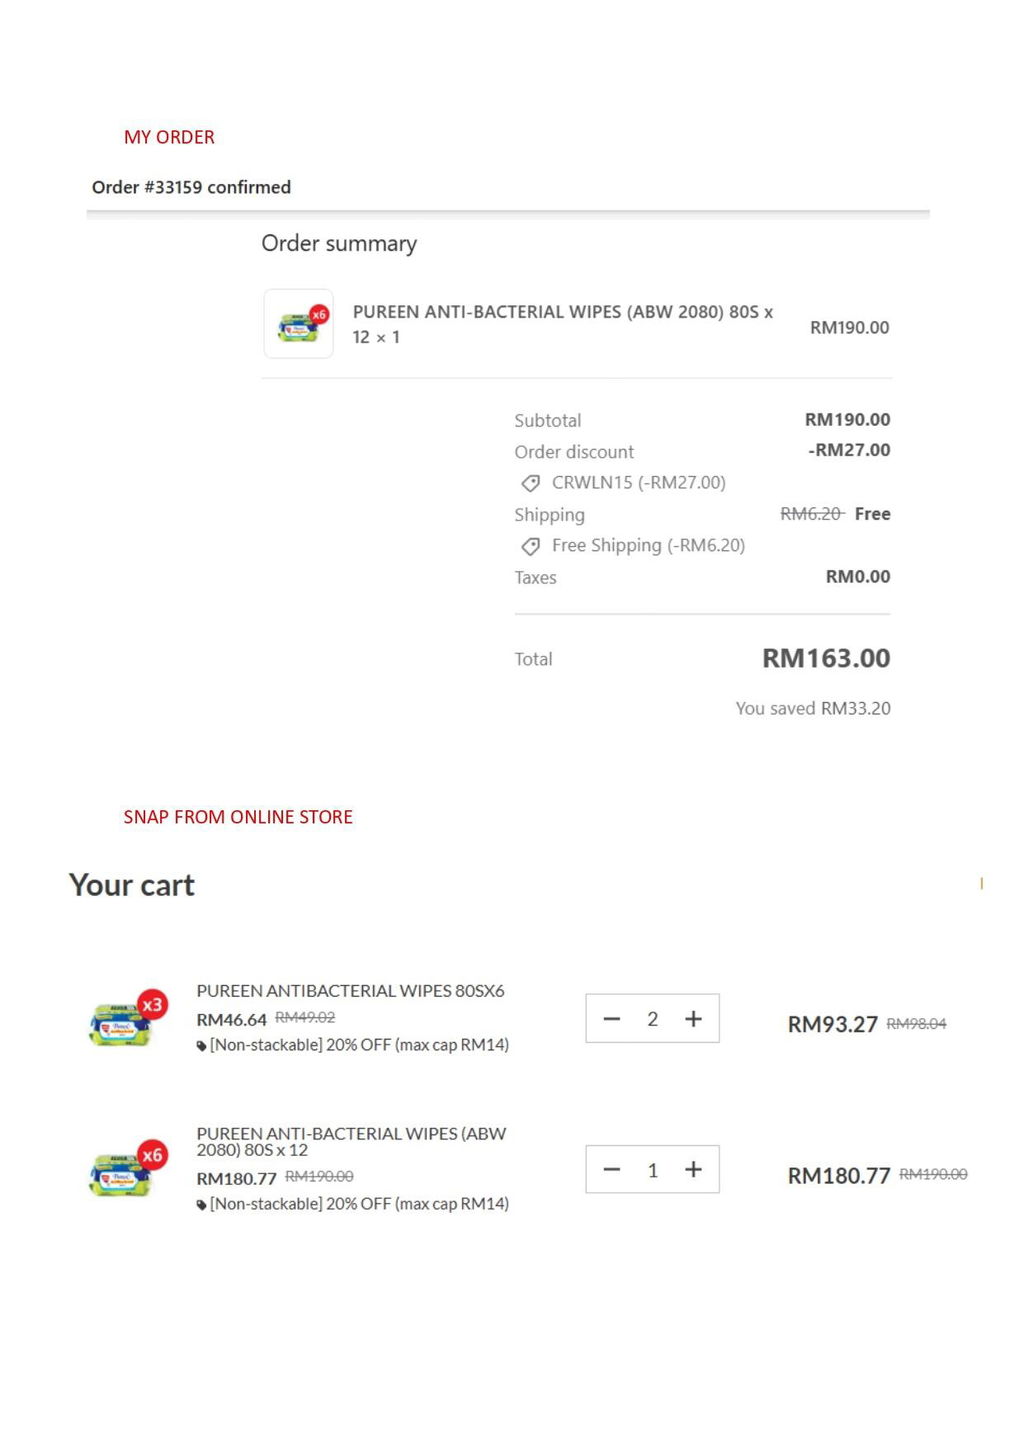Click the 80SX6 non-stackable discount tag icon
Screen dimensions: 1024x1448
pyautogui.click(x=201, y=1046)
